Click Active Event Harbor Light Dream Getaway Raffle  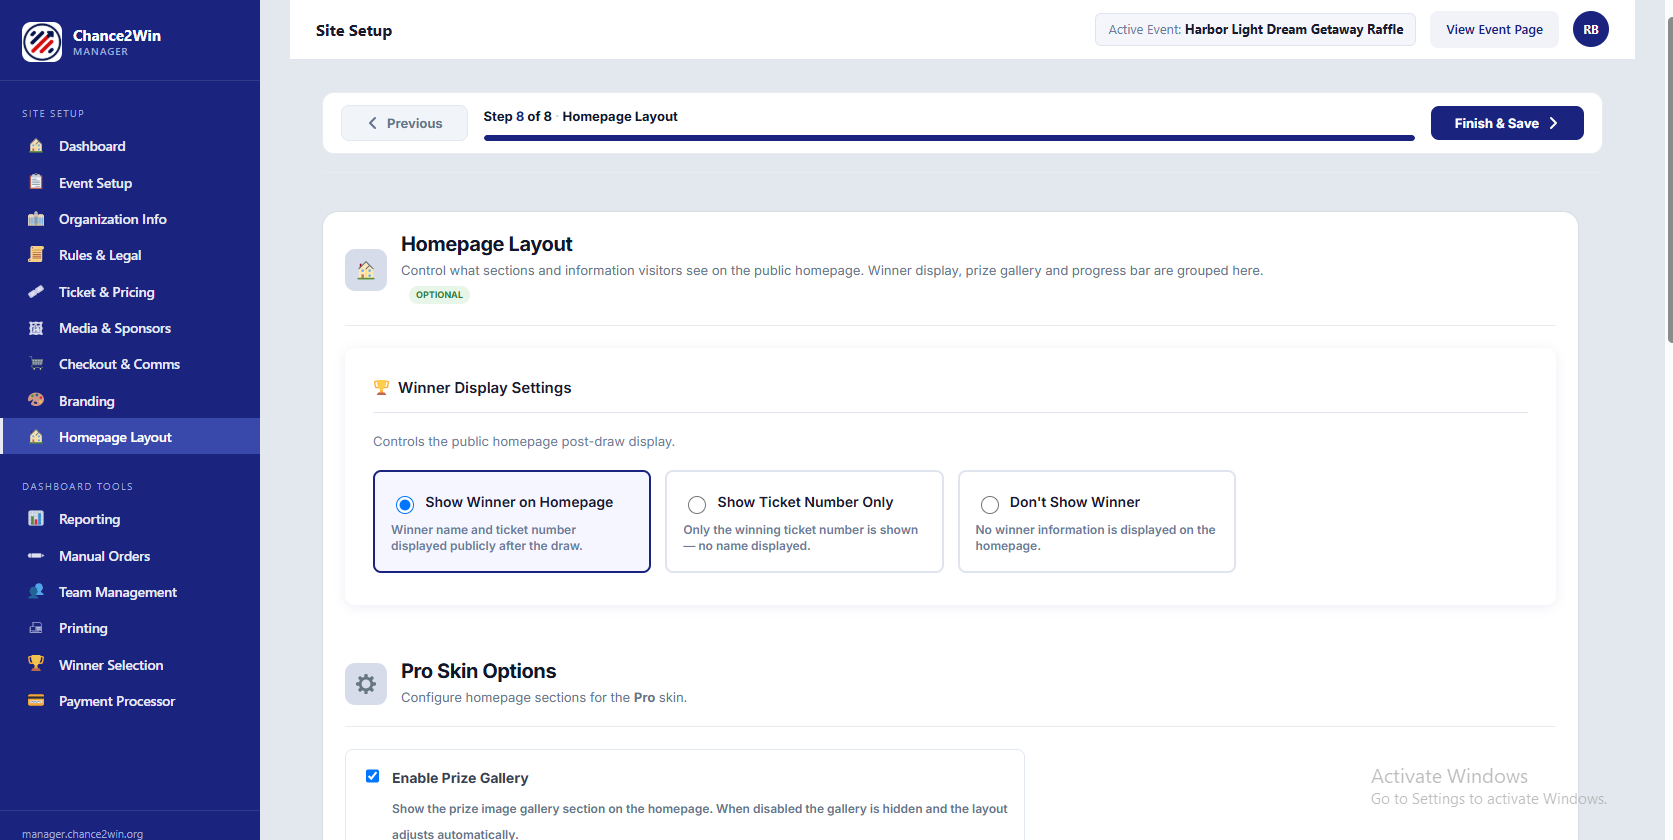click(1255, 29)
